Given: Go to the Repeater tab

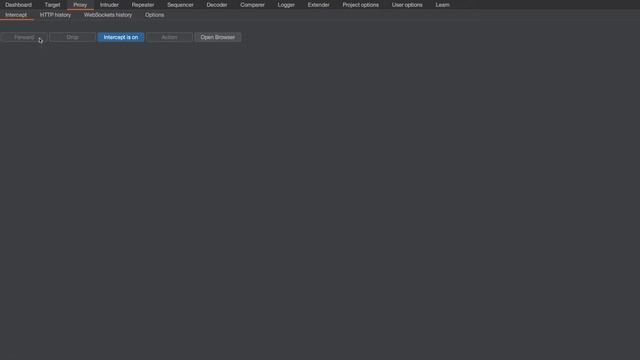Looking at the screenshot, I should point(143,5).
